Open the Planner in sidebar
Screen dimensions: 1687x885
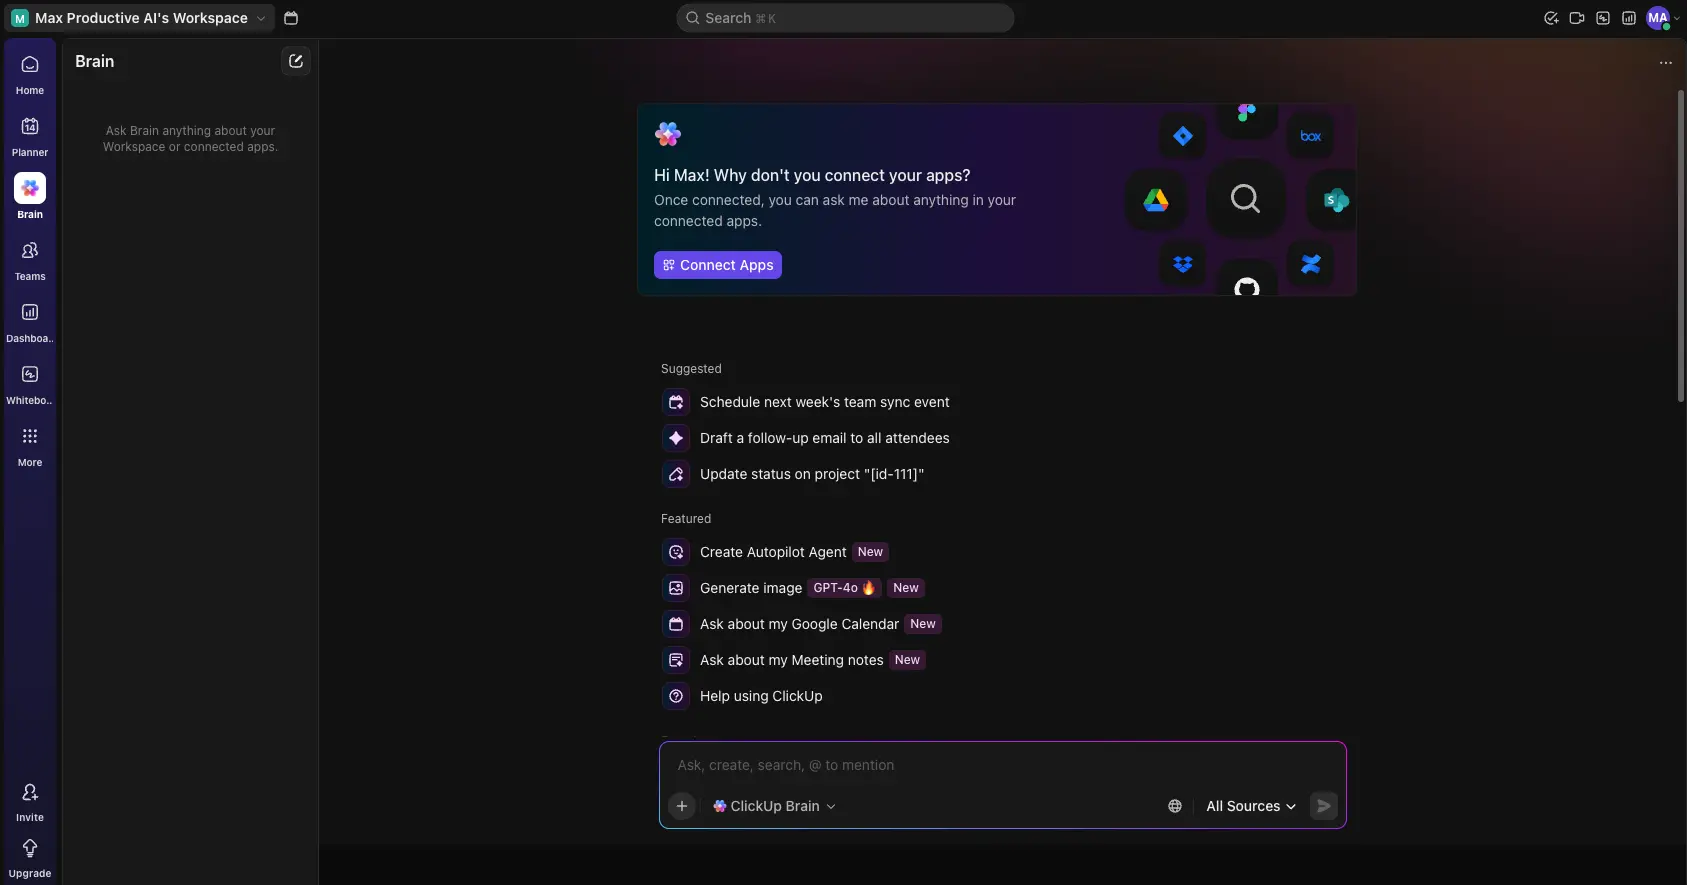pos(30,136)
